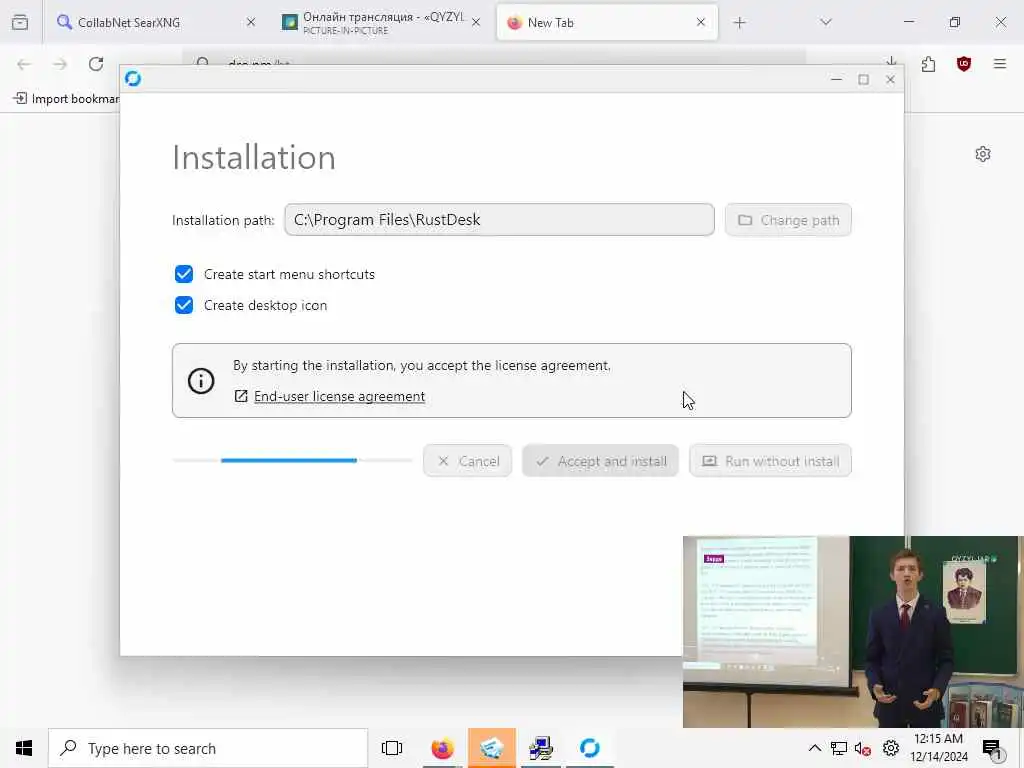
Task: Open a new browser tab with plus
Action: pyautogui.click(x=739, y=23)
